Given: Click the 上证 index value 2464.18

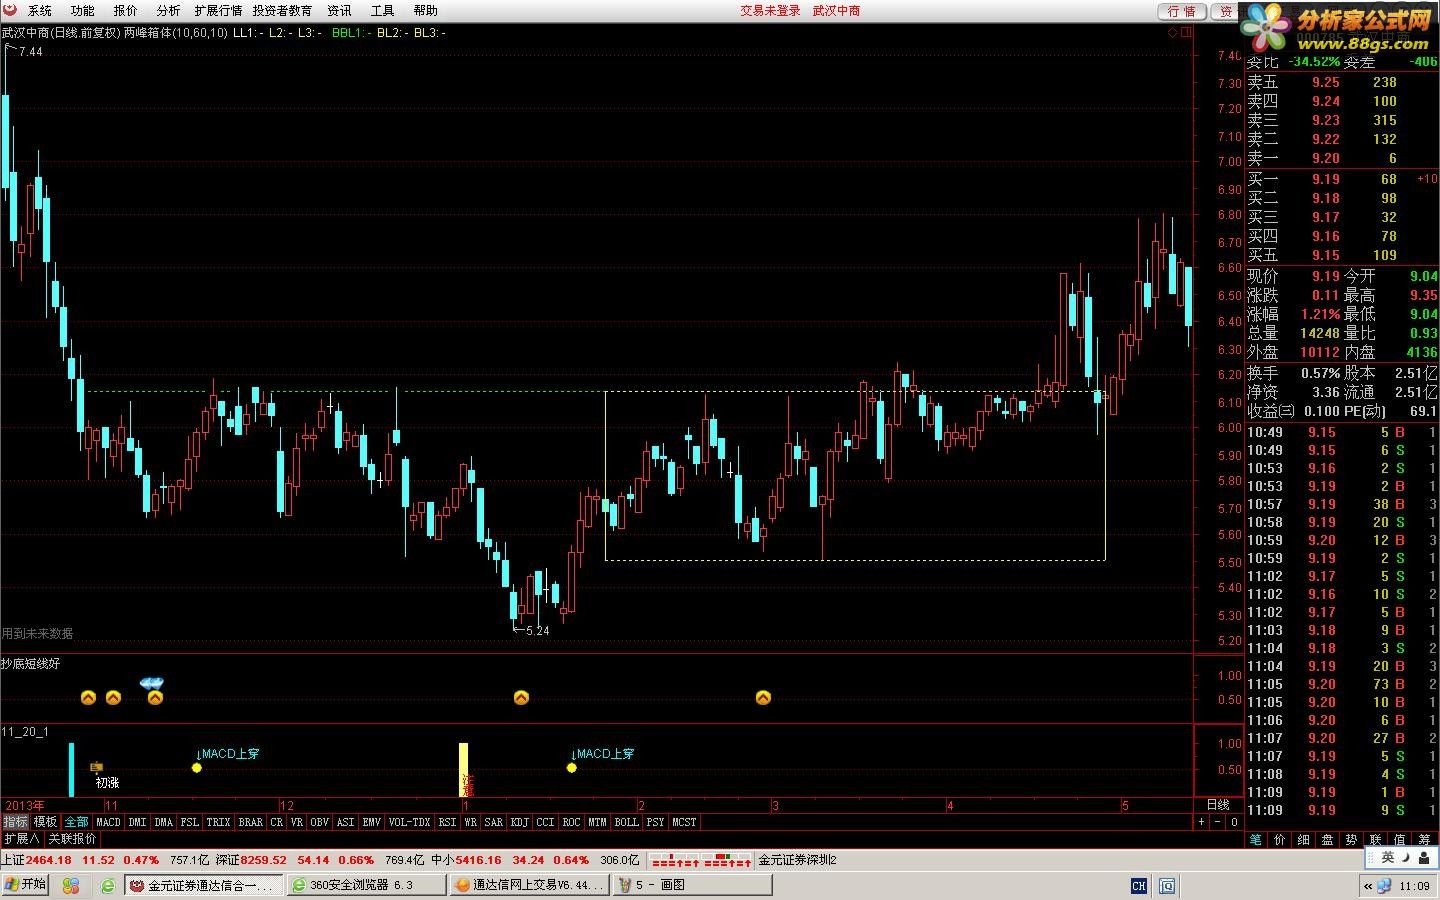Looking at the screenshot, I should tap(48, 860).
